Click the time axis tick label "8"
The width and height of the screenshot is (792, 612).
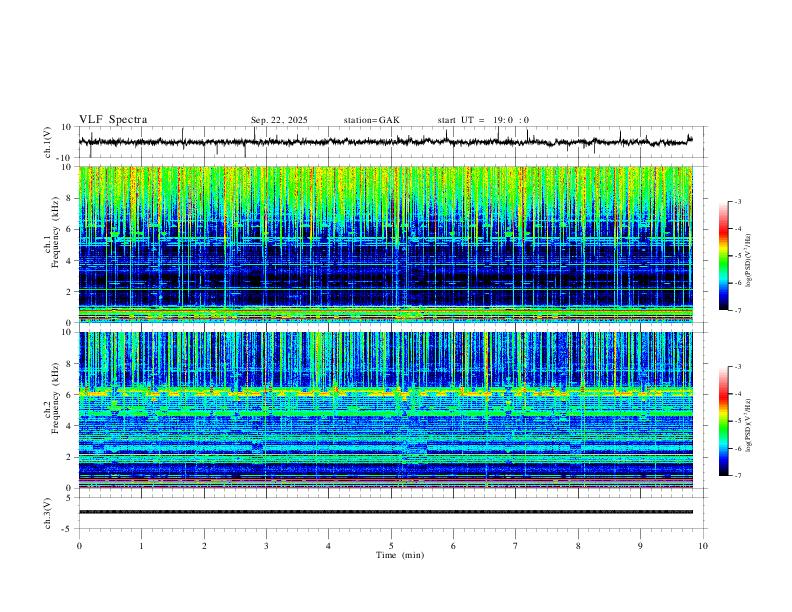click(x=578, y=546)
